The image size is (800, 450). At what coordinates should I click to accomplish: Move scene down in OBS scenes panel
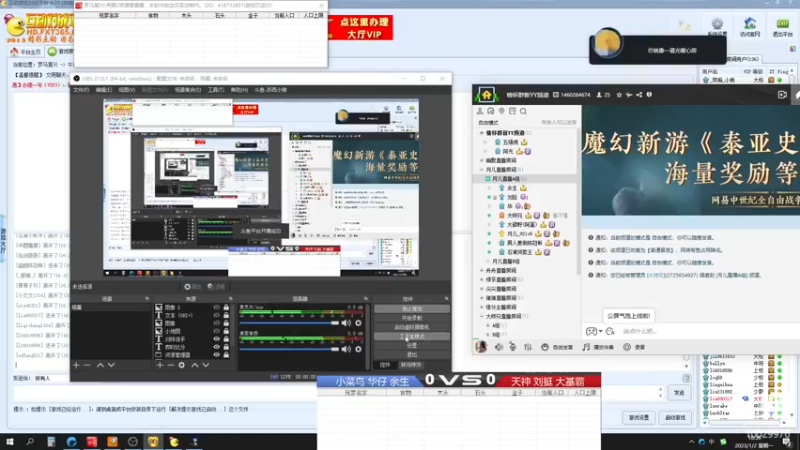tap(111, 365)
